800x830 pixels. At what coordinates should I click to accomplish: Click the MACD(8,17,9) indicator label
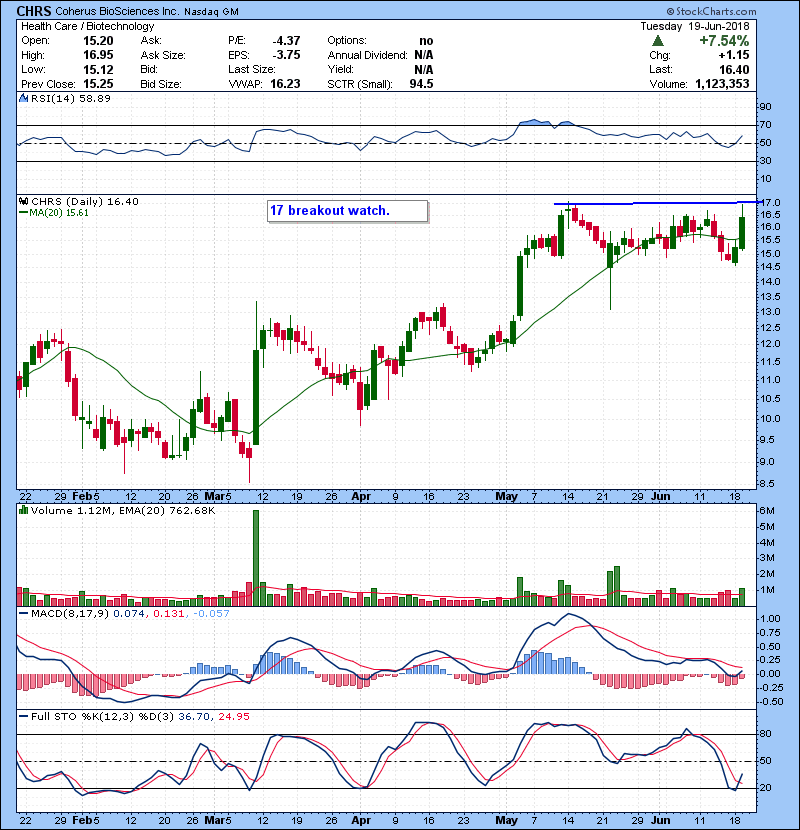pyautogui.click(x=70, y=614)
